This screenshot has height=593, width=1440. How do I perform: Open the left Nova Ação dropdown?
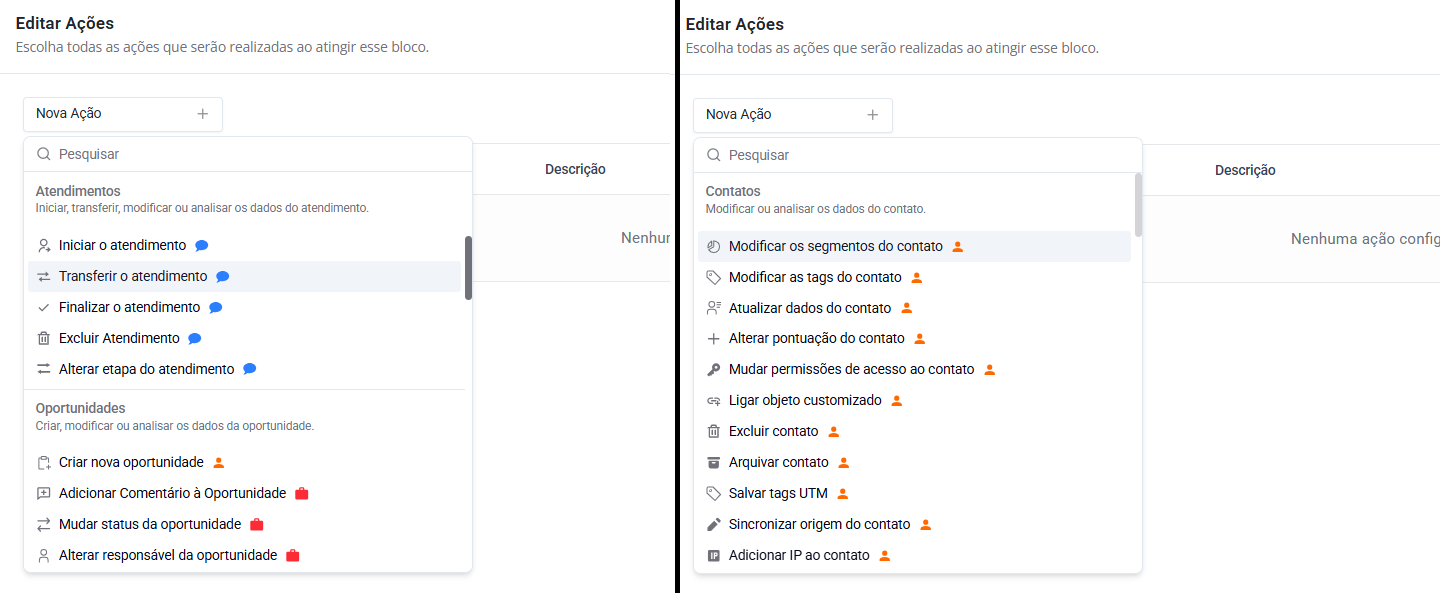tap(122, 114)
